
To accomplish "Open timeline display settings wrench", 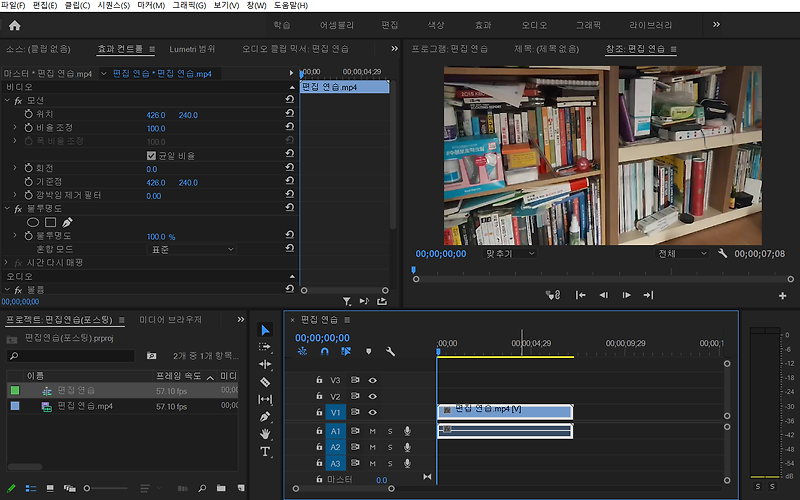I will coord(390,352).
